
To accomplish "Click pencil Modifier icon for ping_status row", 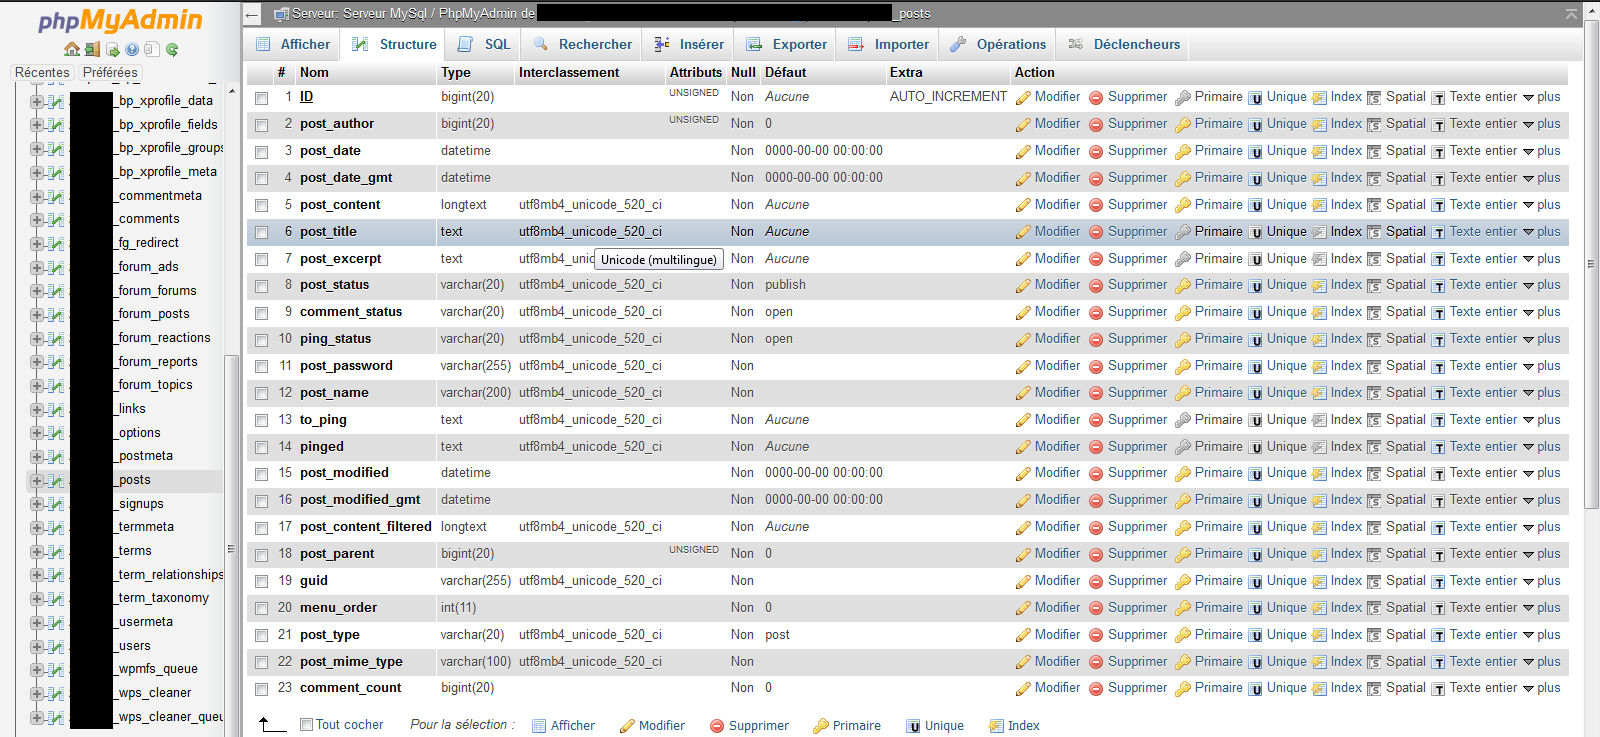I will coord(1023,340).
